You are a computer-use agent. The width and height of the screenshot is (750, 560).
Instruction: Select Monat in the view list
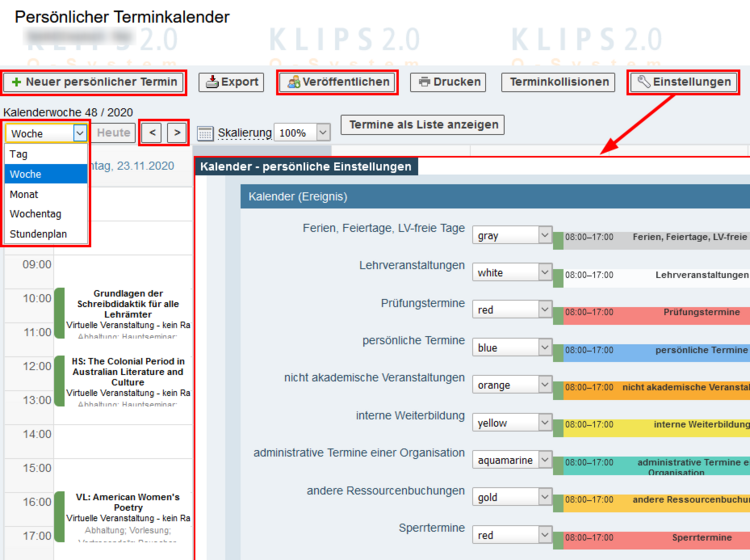tap(46, 194)
